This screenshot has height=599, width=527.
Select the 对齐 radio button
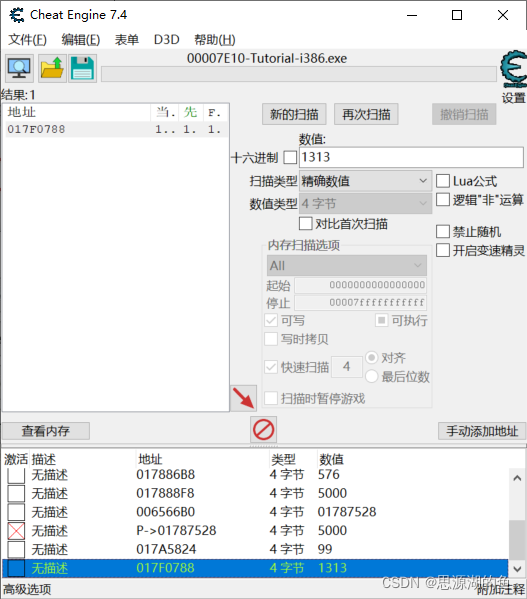(372, 358)
